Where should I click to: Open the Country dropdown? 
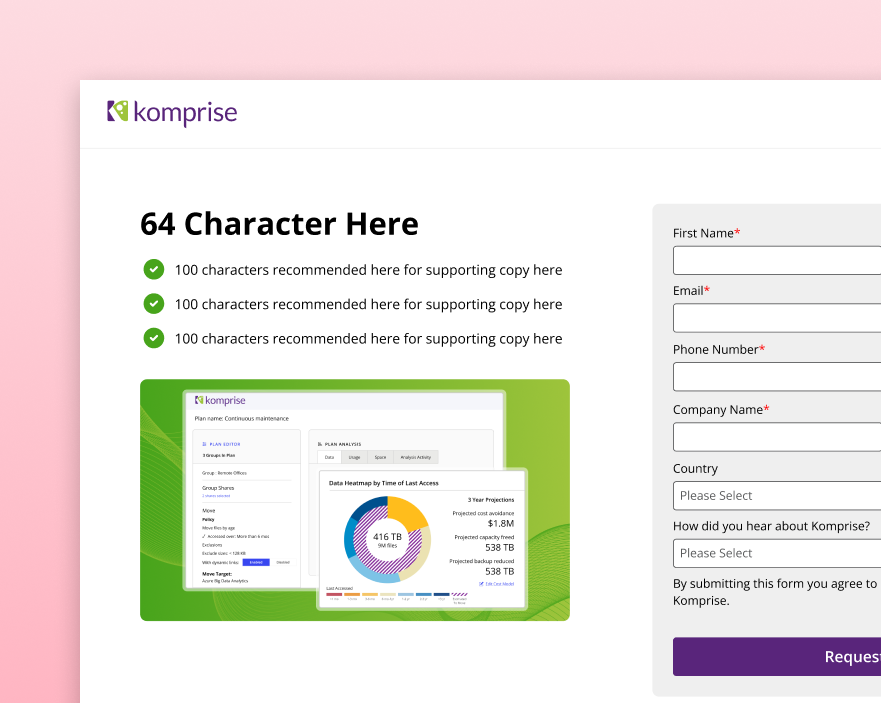[x=778, y=495]
